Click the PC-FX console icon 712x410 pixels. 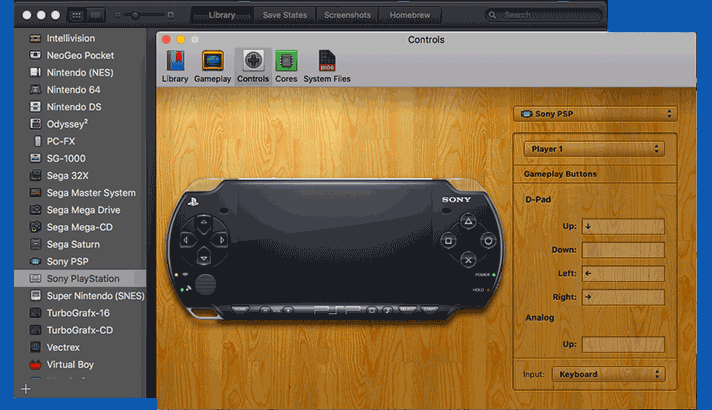click(x=37, y=141)
